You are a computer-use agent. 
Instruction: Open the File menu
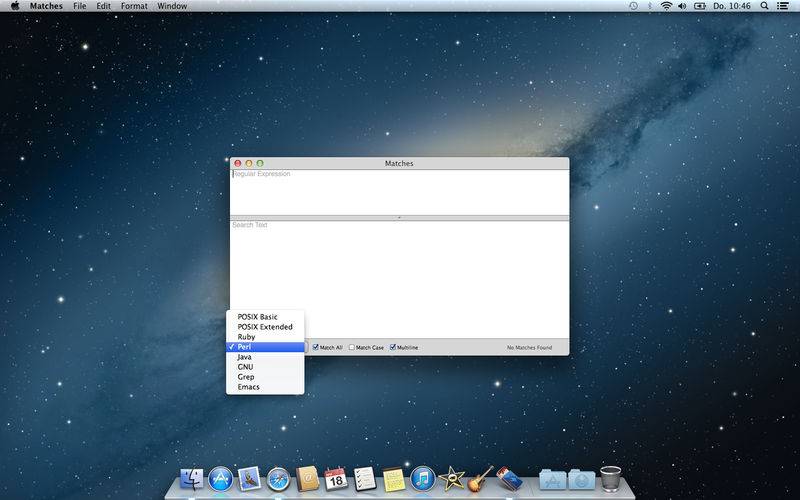(x=80, y=6)
